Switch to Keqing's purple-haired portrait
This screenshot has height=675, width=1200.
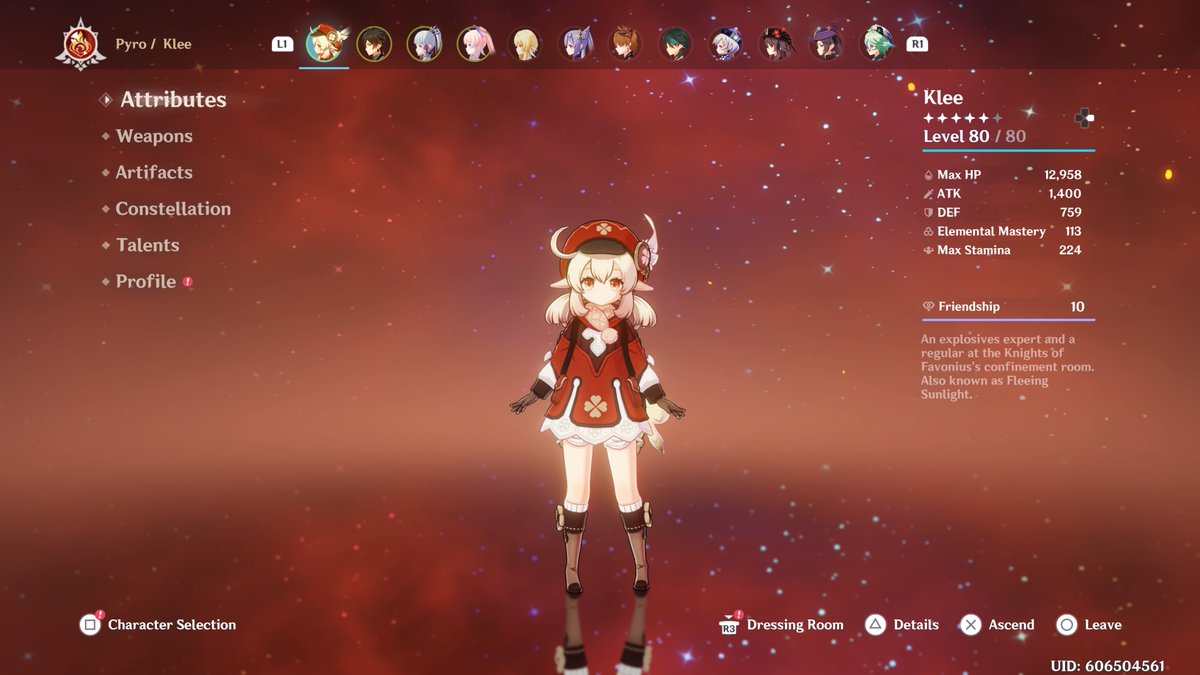click(x=575, y=44)
